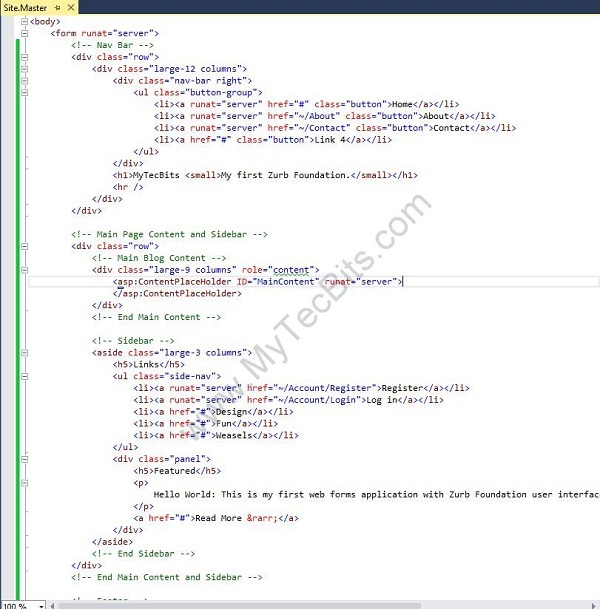
Task: Click the Sidebar comment line
Action: click(133, 341)
